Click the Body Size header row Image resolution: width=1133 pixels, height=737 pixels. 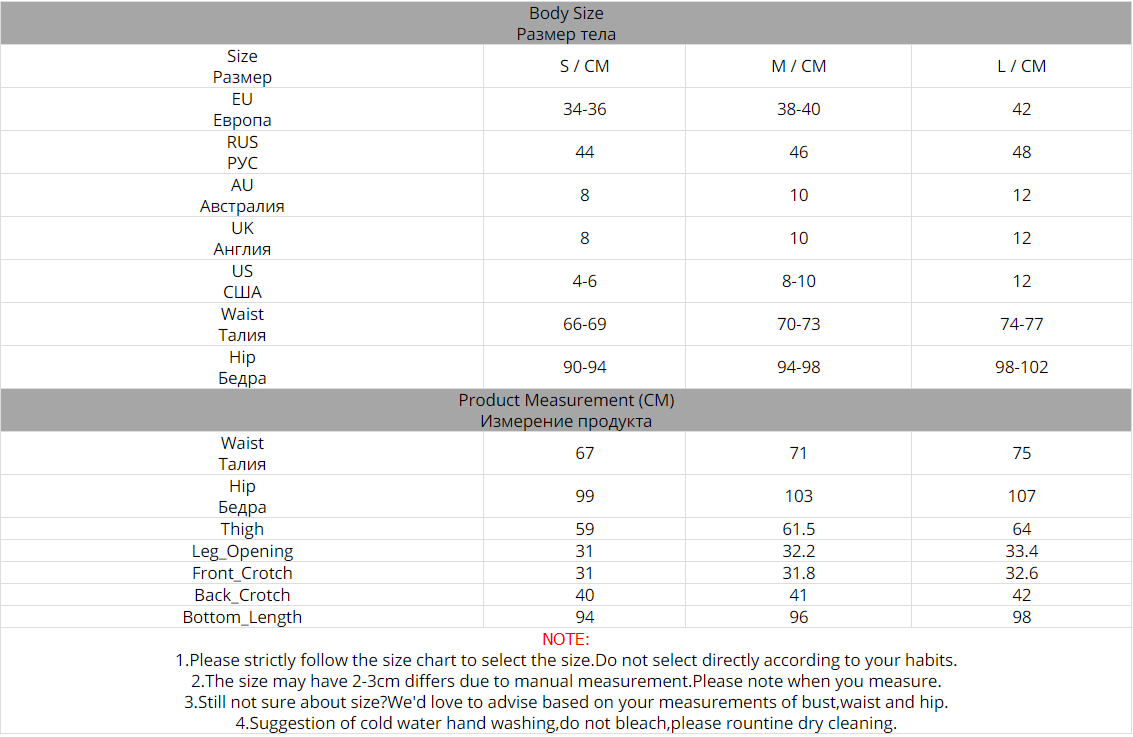(566, 23)
